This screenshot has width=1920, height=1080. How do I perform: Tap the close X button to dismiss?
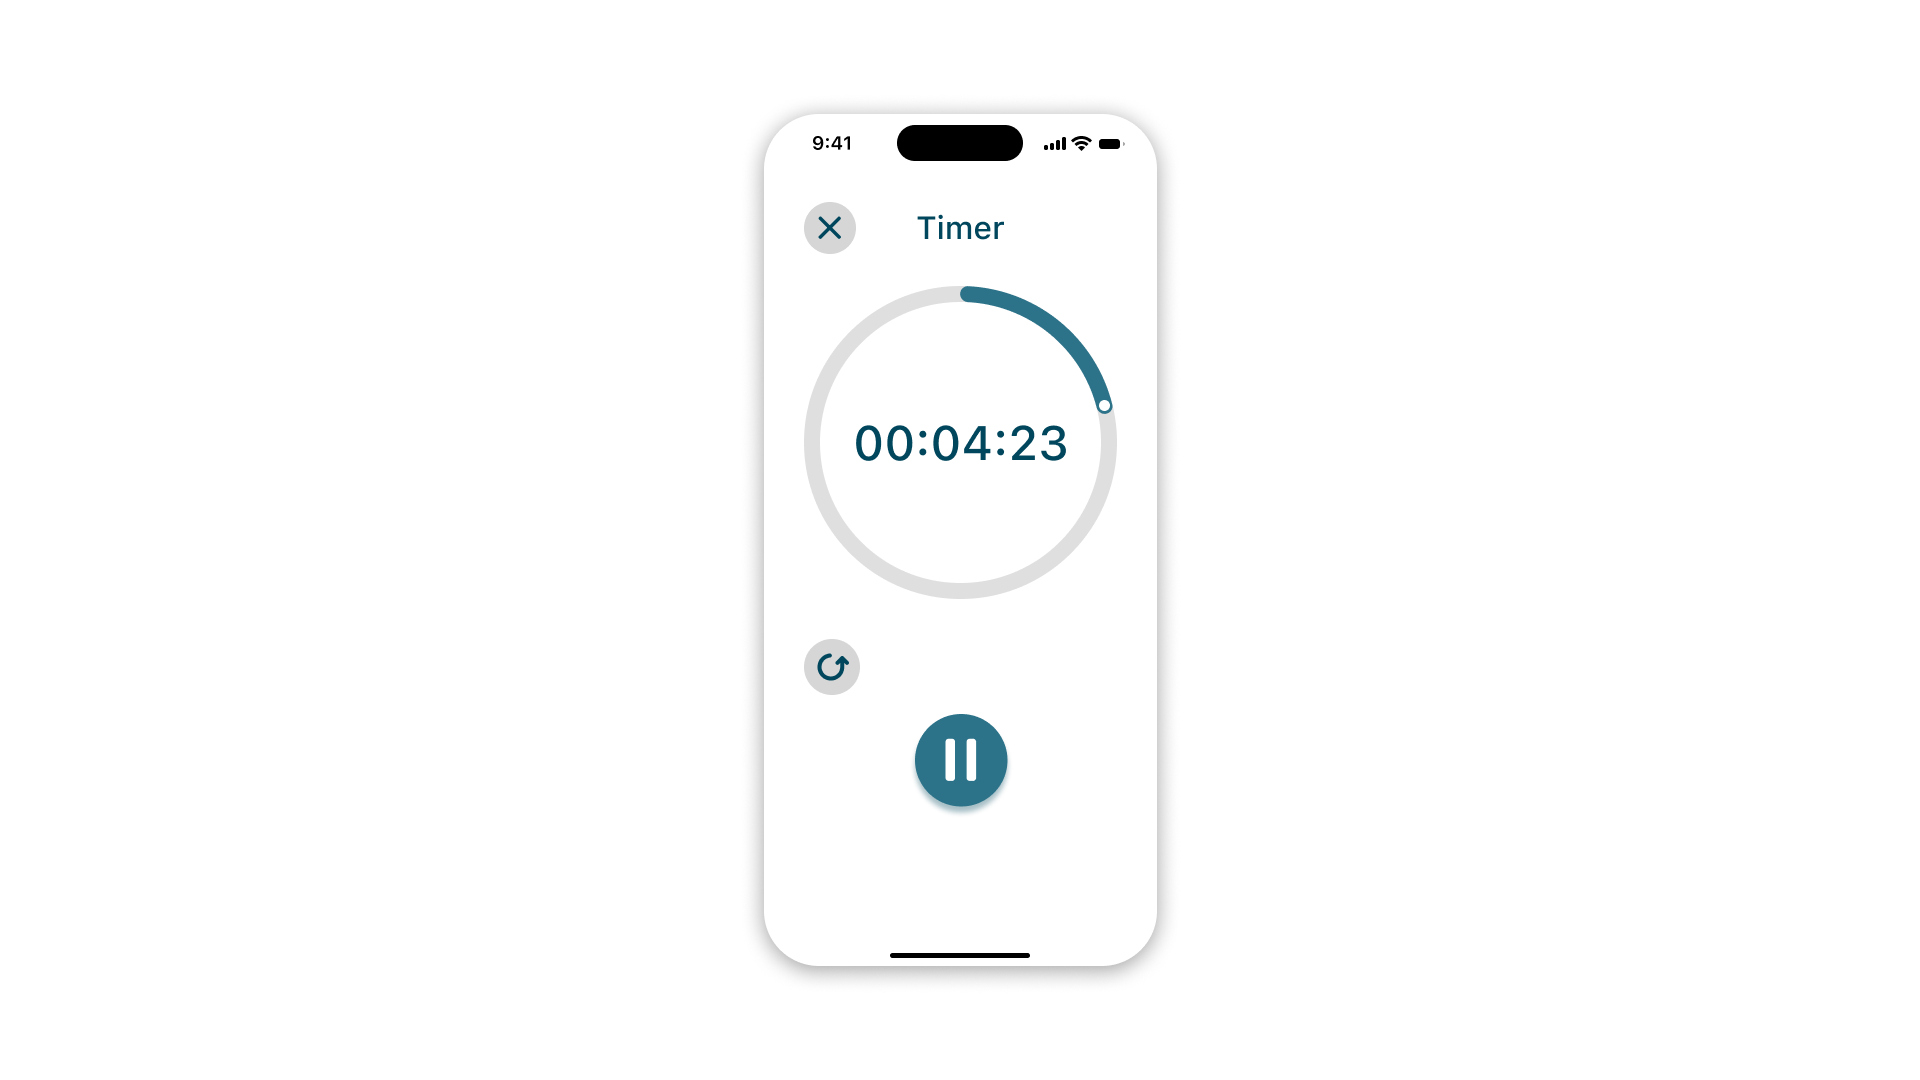point(828,227)
